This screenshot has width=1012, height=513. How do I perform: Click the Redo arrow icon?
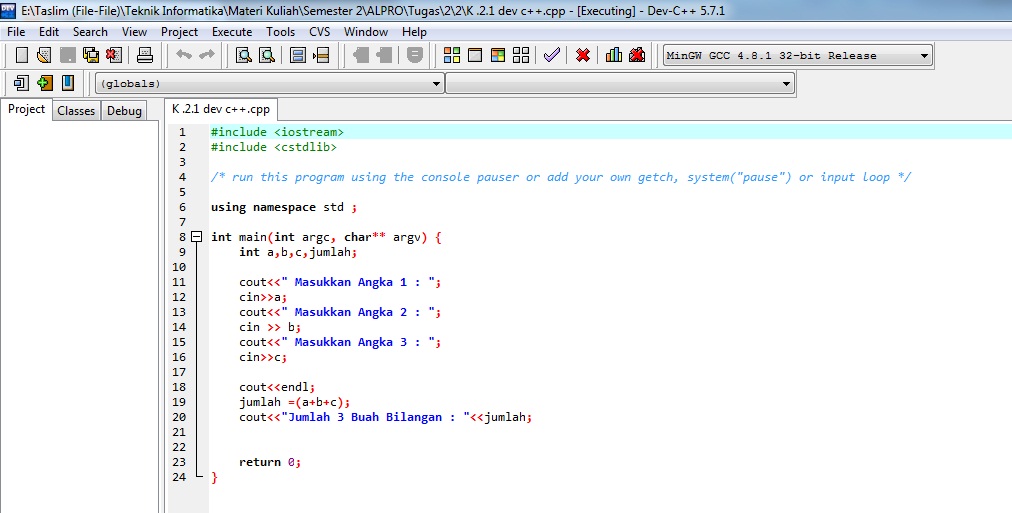point(207,55)
